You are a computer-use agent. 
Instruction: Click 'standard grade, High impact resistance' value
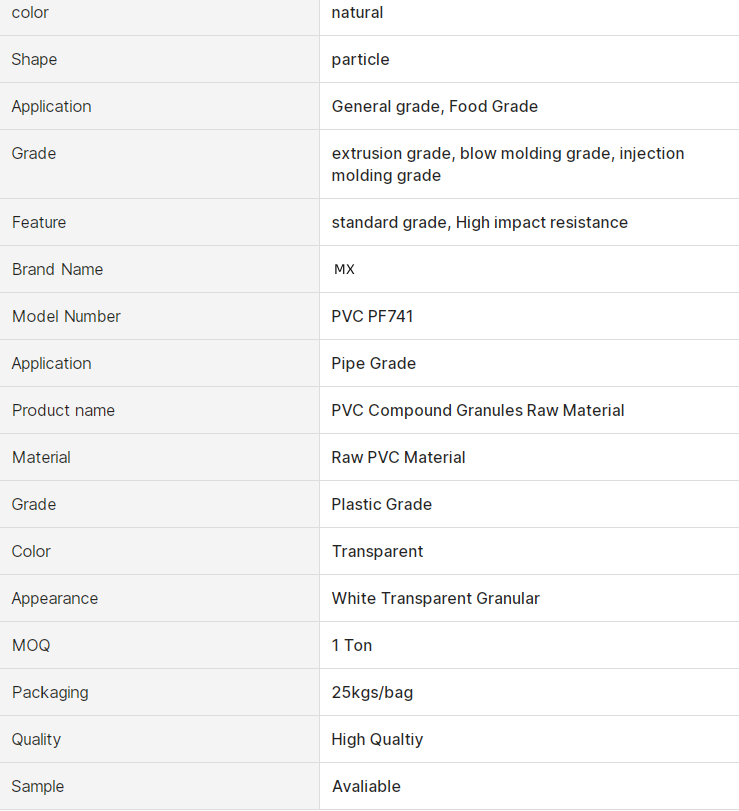coord(479,223)
